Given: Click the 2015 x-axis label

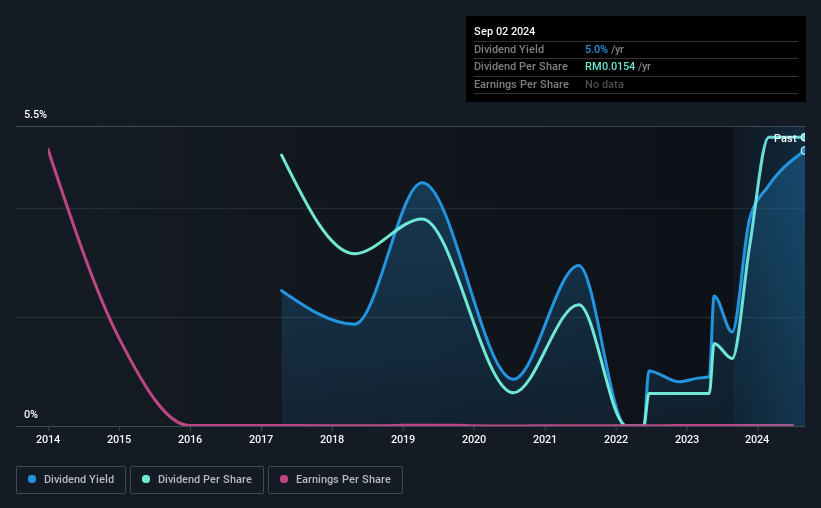Looking at the screenshot, I should pyautogui.click(x=119, y=439).
